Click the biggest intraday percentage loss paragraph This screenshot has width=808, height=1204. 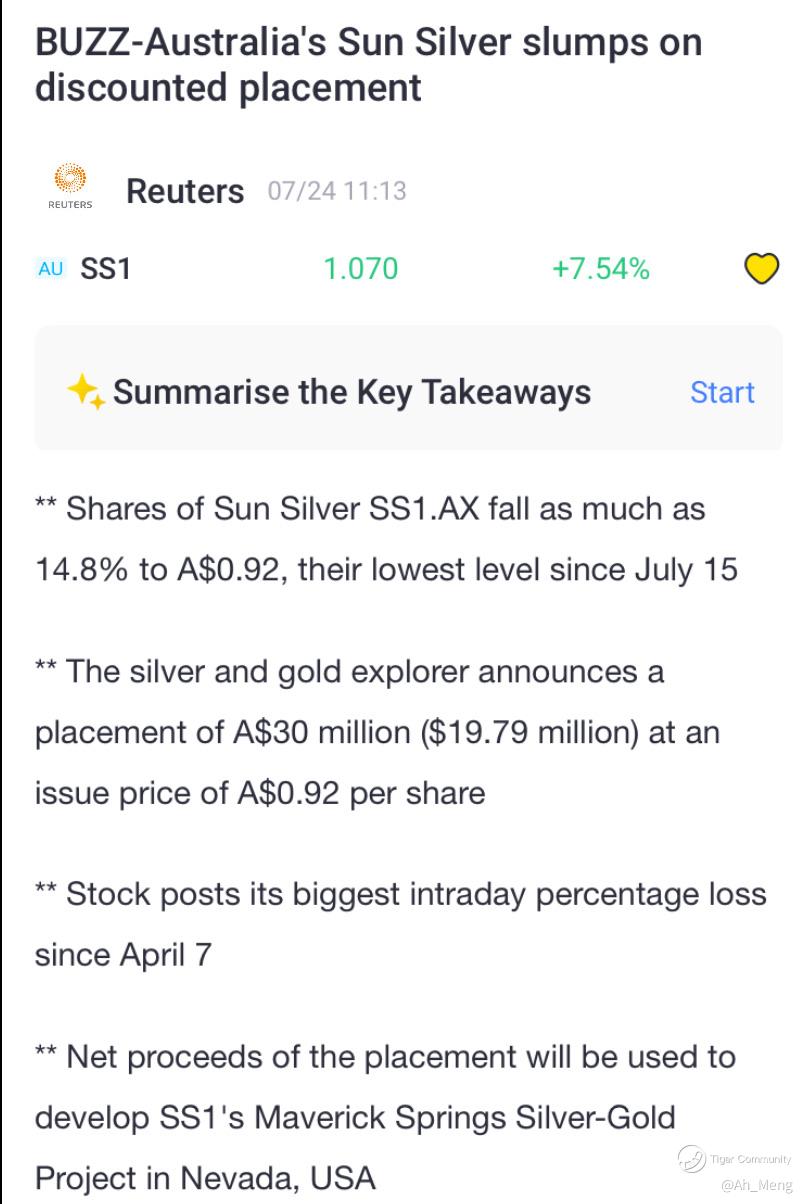pos(400,924)
